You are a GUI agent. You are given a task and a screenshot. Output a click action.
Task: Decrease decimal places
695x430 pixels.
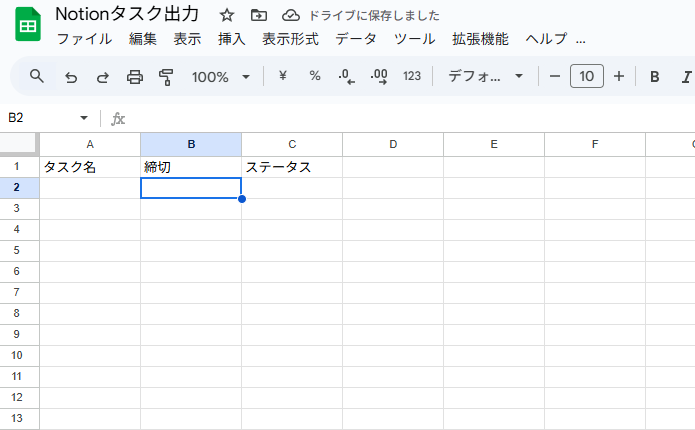point(346,76)
